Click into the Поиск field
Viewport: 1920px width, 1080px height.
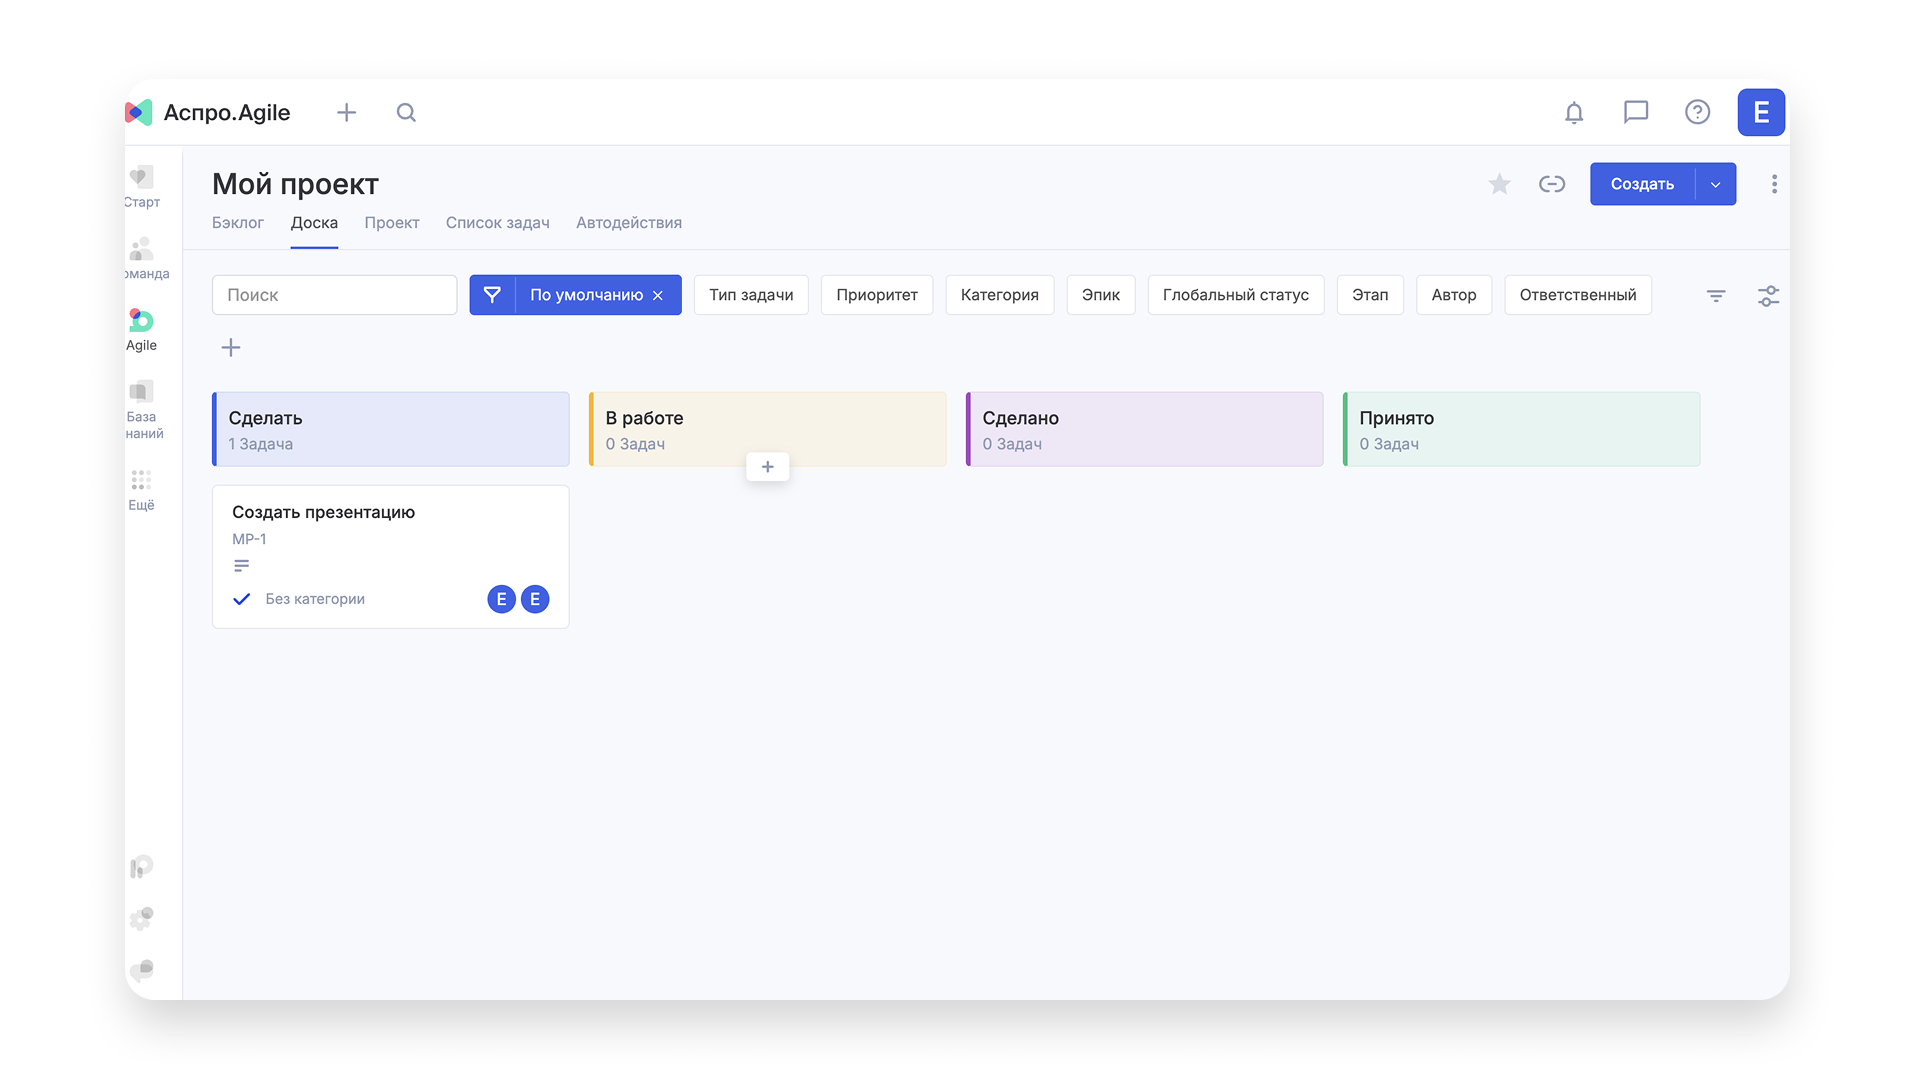(x=334, y=295)
